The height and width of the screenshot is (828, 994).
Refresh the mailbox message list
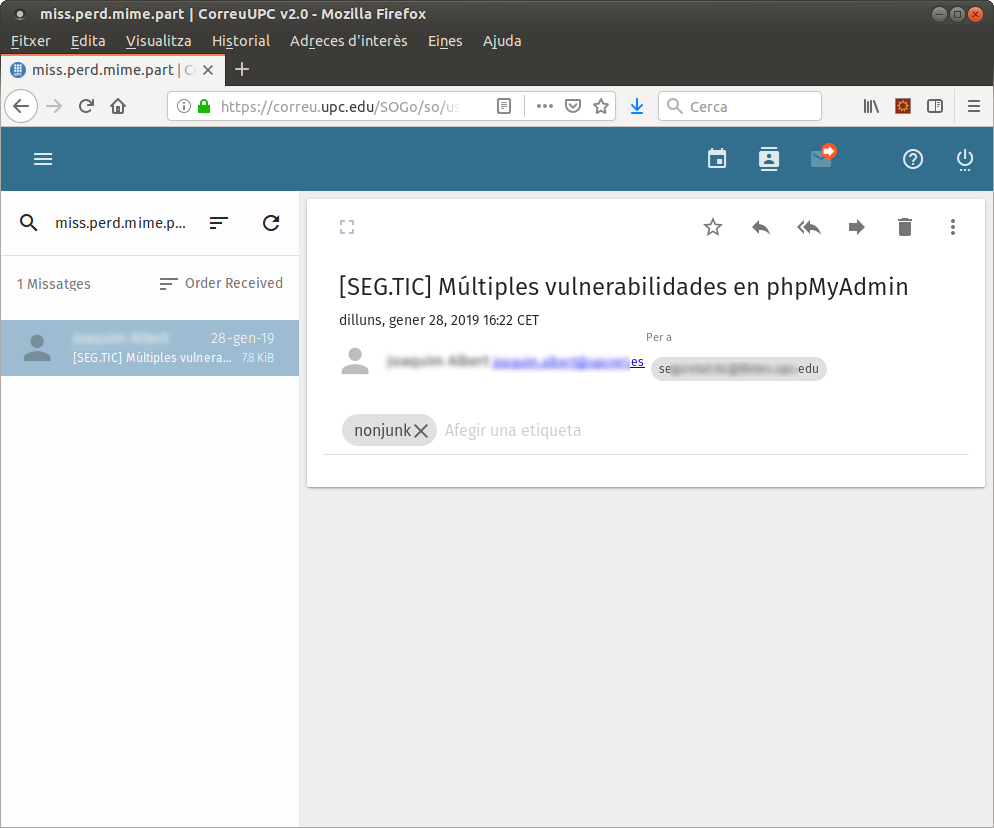(x=271, y=223)
